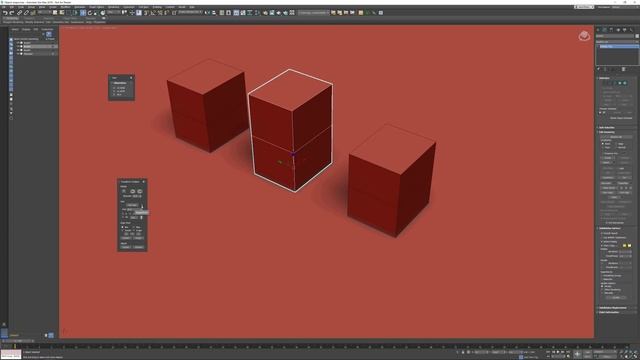Activate the Select and Scale tool
The width and height of the screenshot is (640, 360).
click(96, 13)
